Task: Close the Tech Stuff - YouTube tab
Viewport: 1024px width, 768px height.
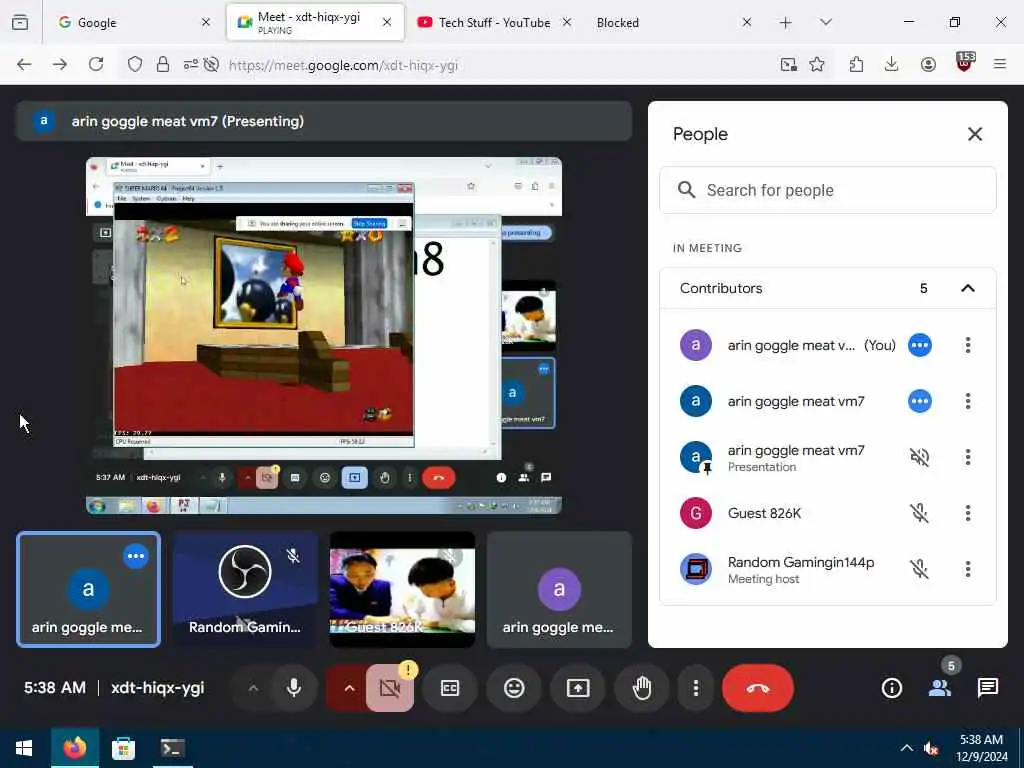Action: [567, 22]
